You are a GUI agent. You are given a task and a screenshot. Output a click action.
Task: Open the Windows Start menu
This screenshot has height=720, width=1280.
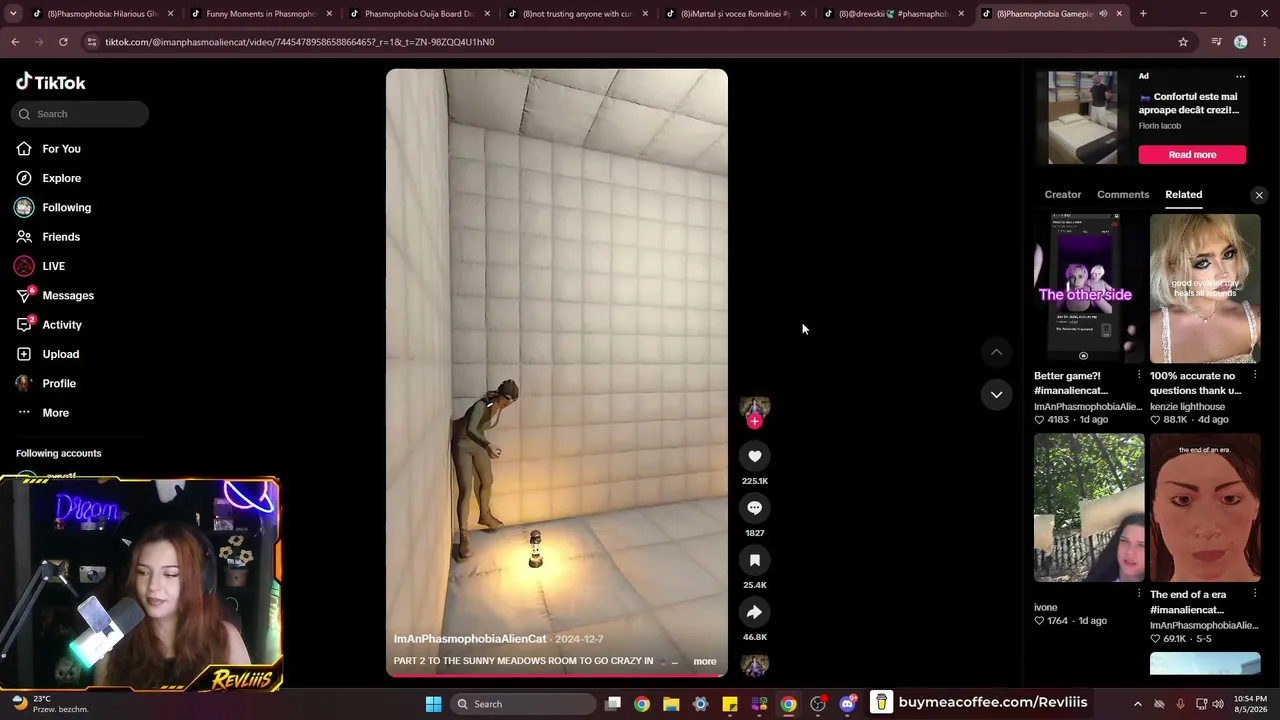coord(433,704)
